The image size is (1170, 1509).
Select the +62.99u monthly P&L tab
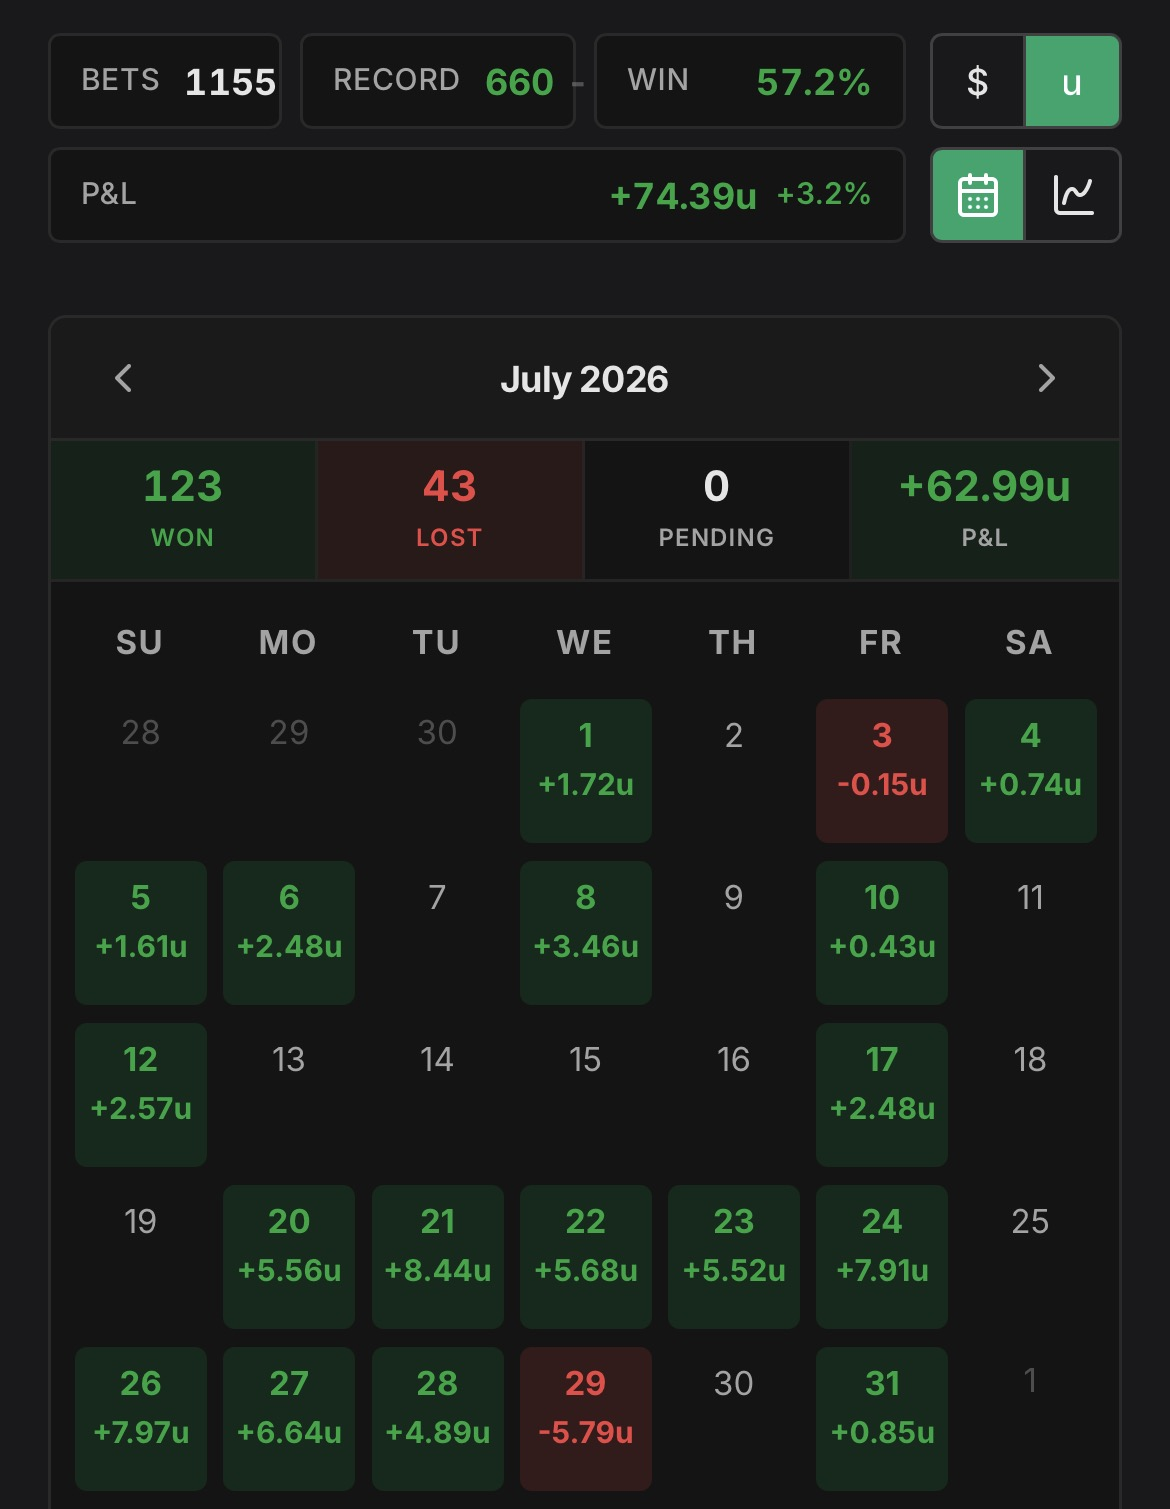tap(985, 510)
